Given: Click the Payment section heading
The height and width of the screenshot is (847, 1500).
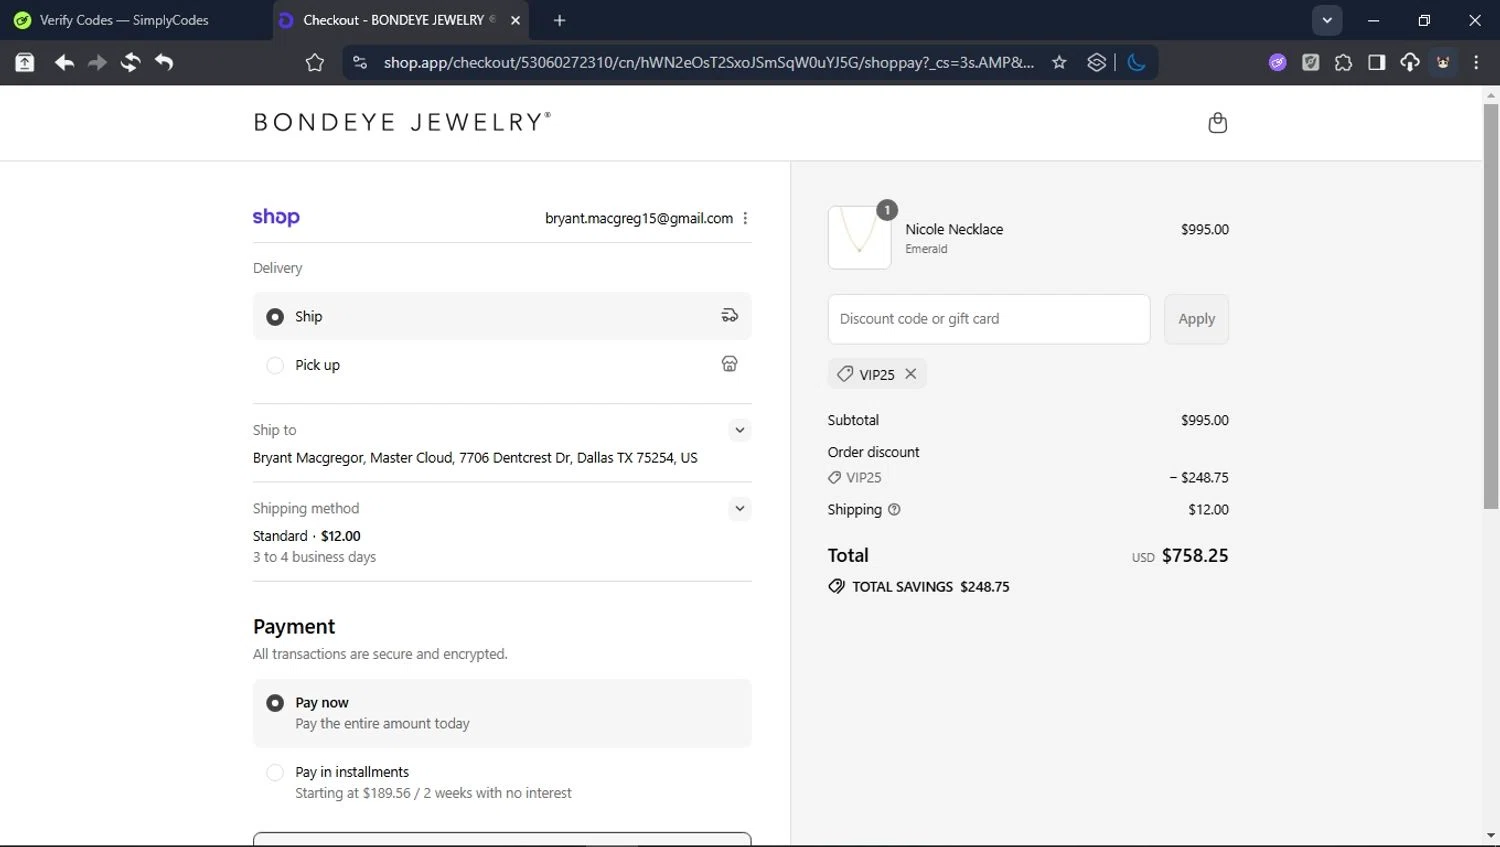Looking at the screenshot, I should coord(294,626).
